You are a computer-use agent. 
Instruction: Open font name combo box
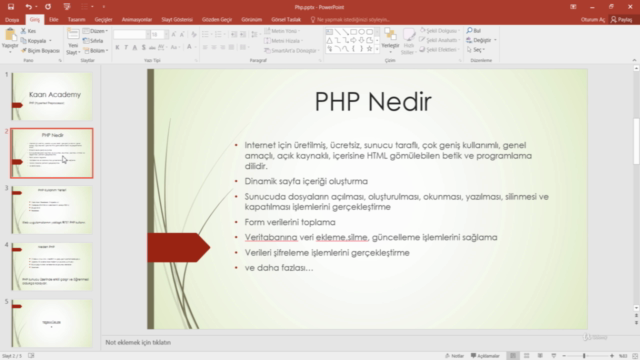coord(131,35)
